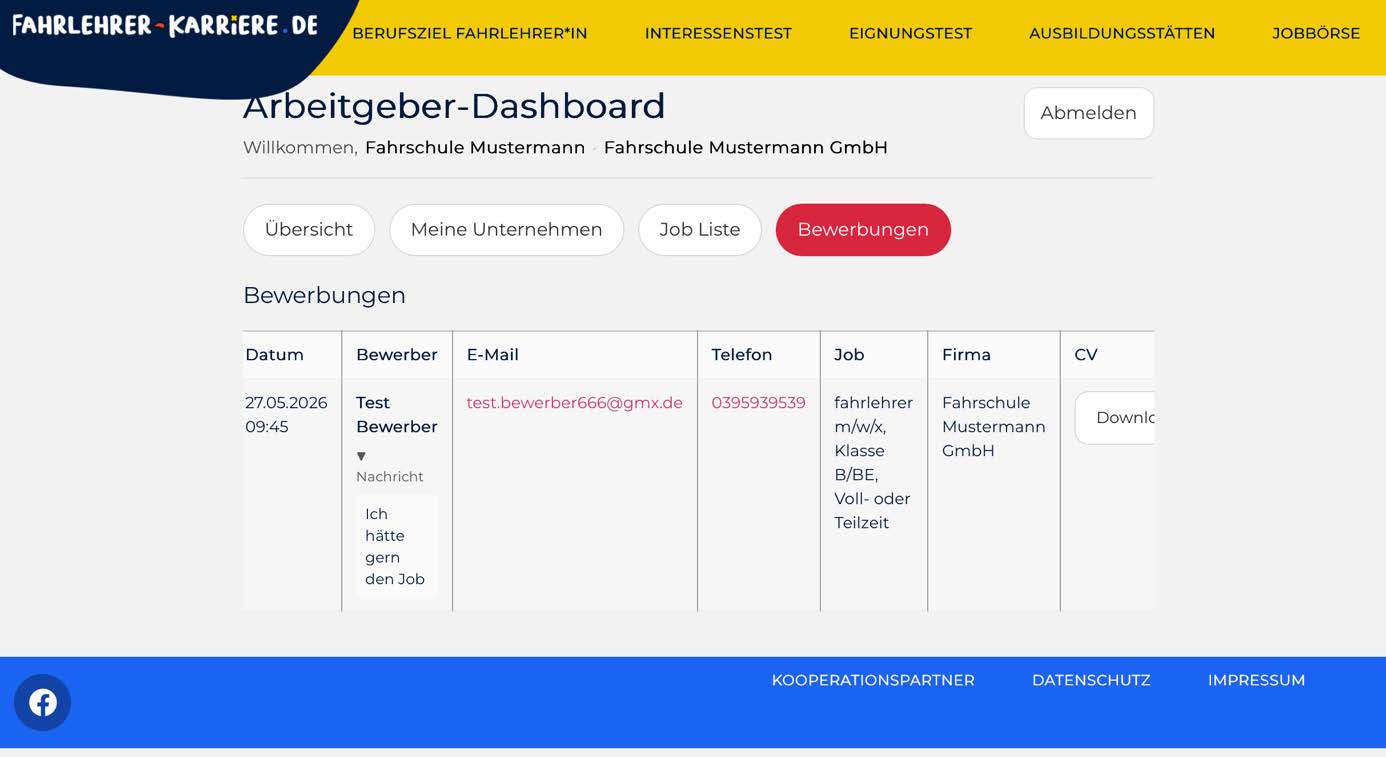Click phone number 0395939539
The image size is (1386, 757).
[x=758, y=403]
